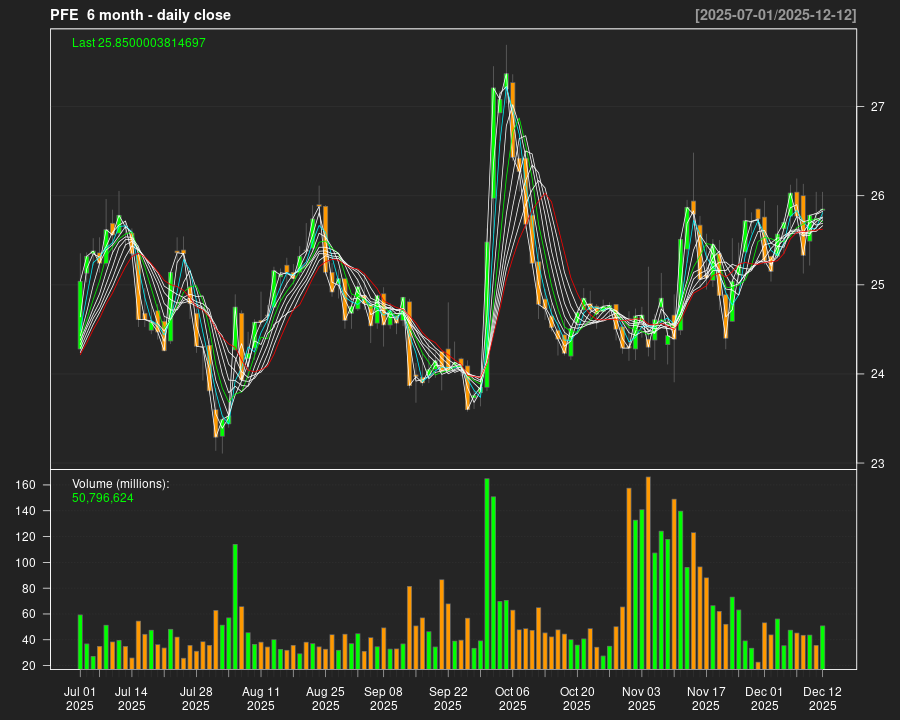Click the tallest green volume bar near Oct 06

[x=487, y=574]
